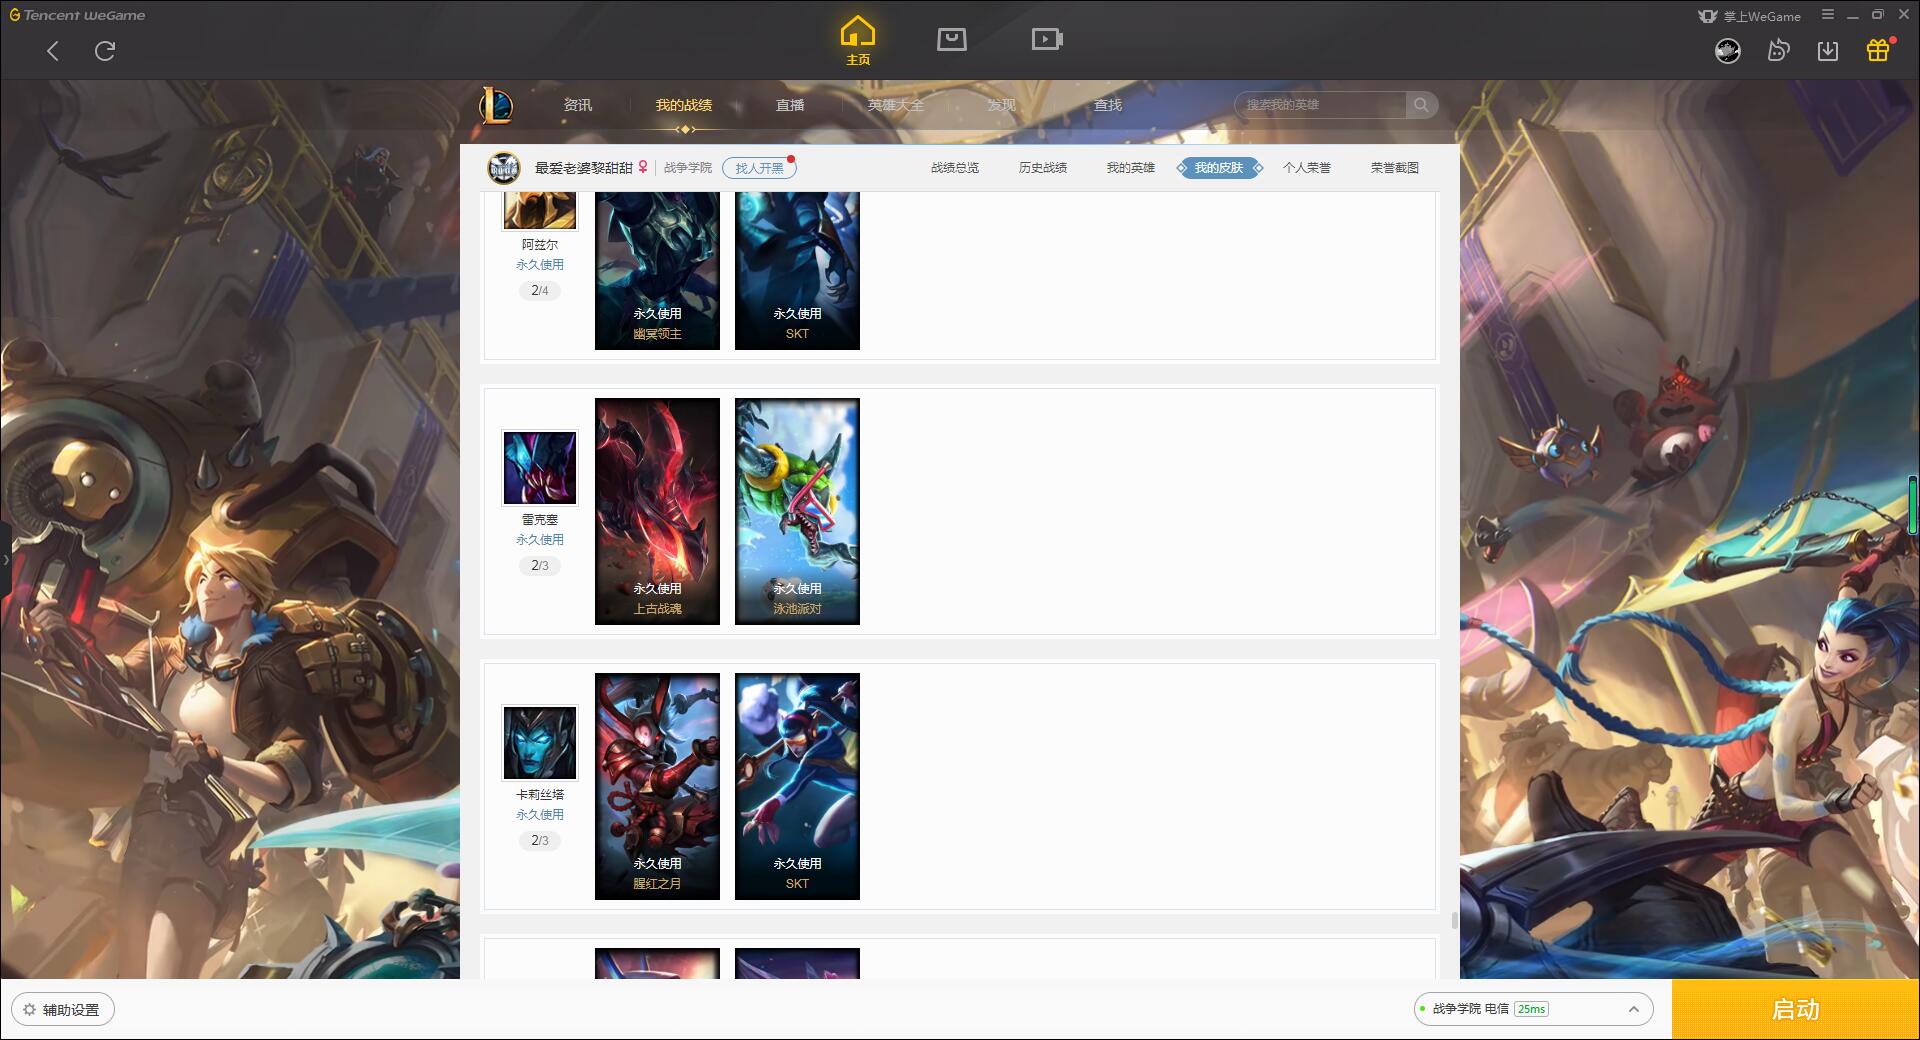The image size is (1920, 1040).
Task: Open the 荣誉截图 sub-tab
Action: coord(1395,168)
